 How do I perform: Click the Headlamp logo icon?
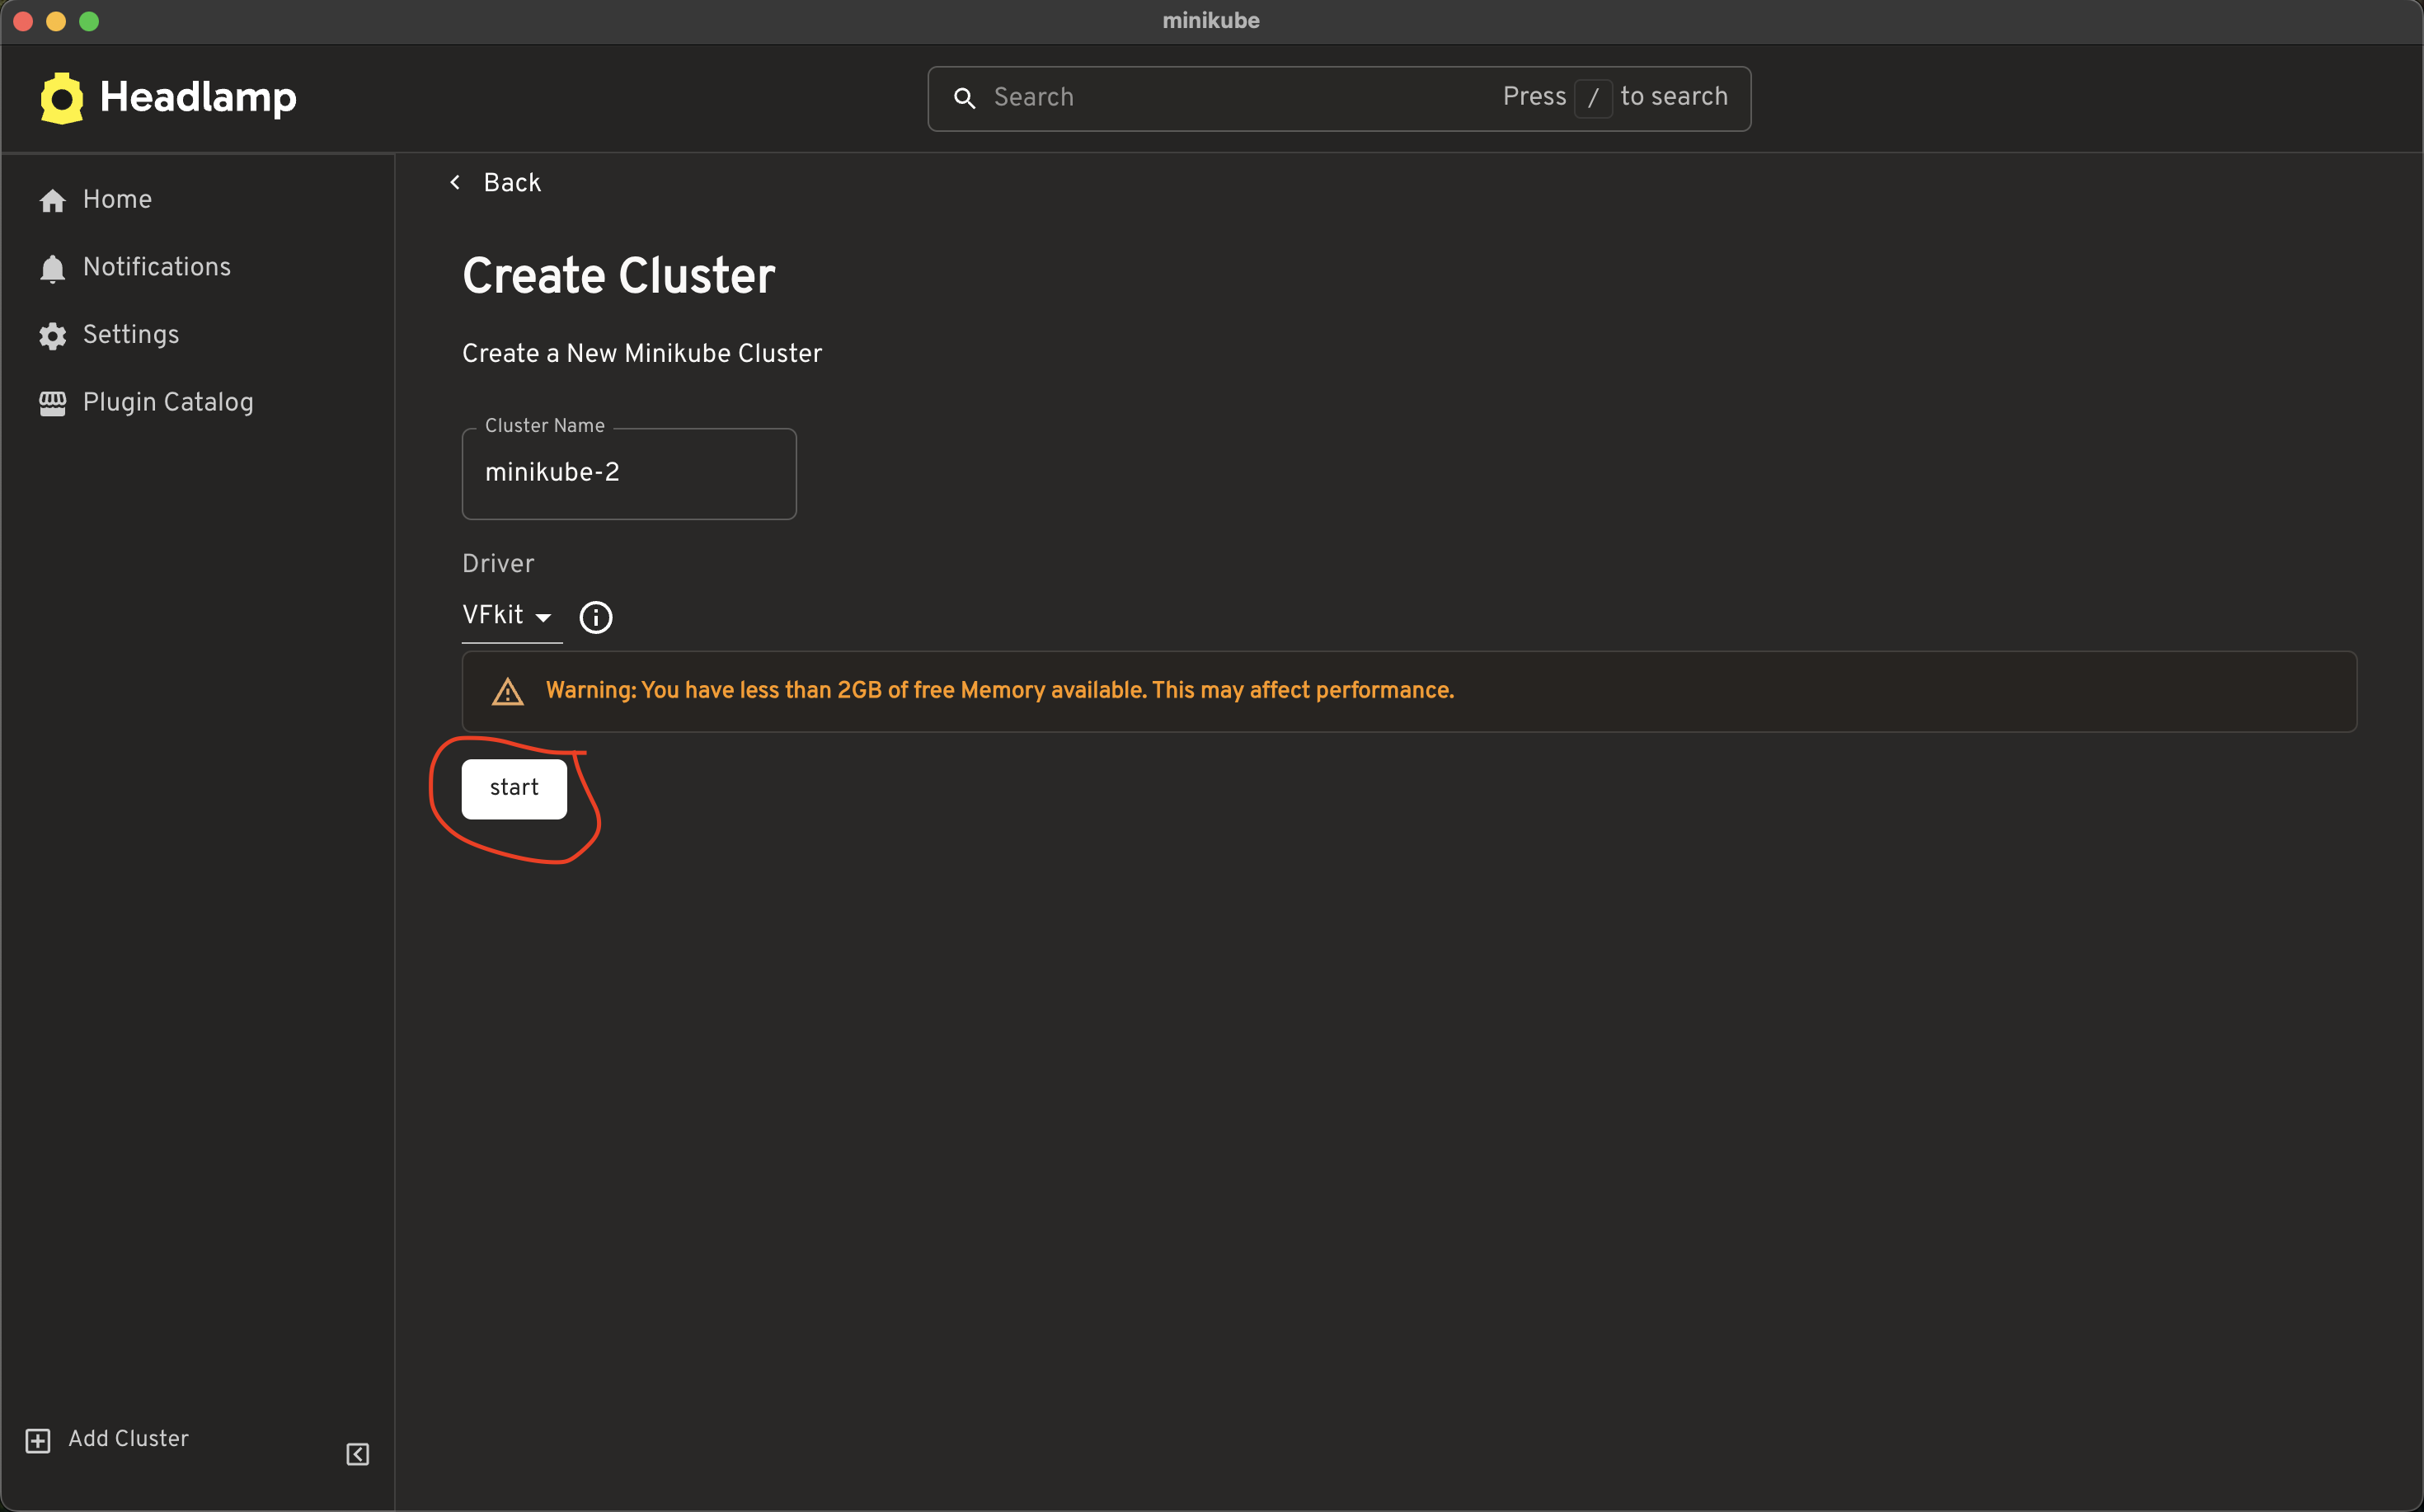click(x=60, y=97)
